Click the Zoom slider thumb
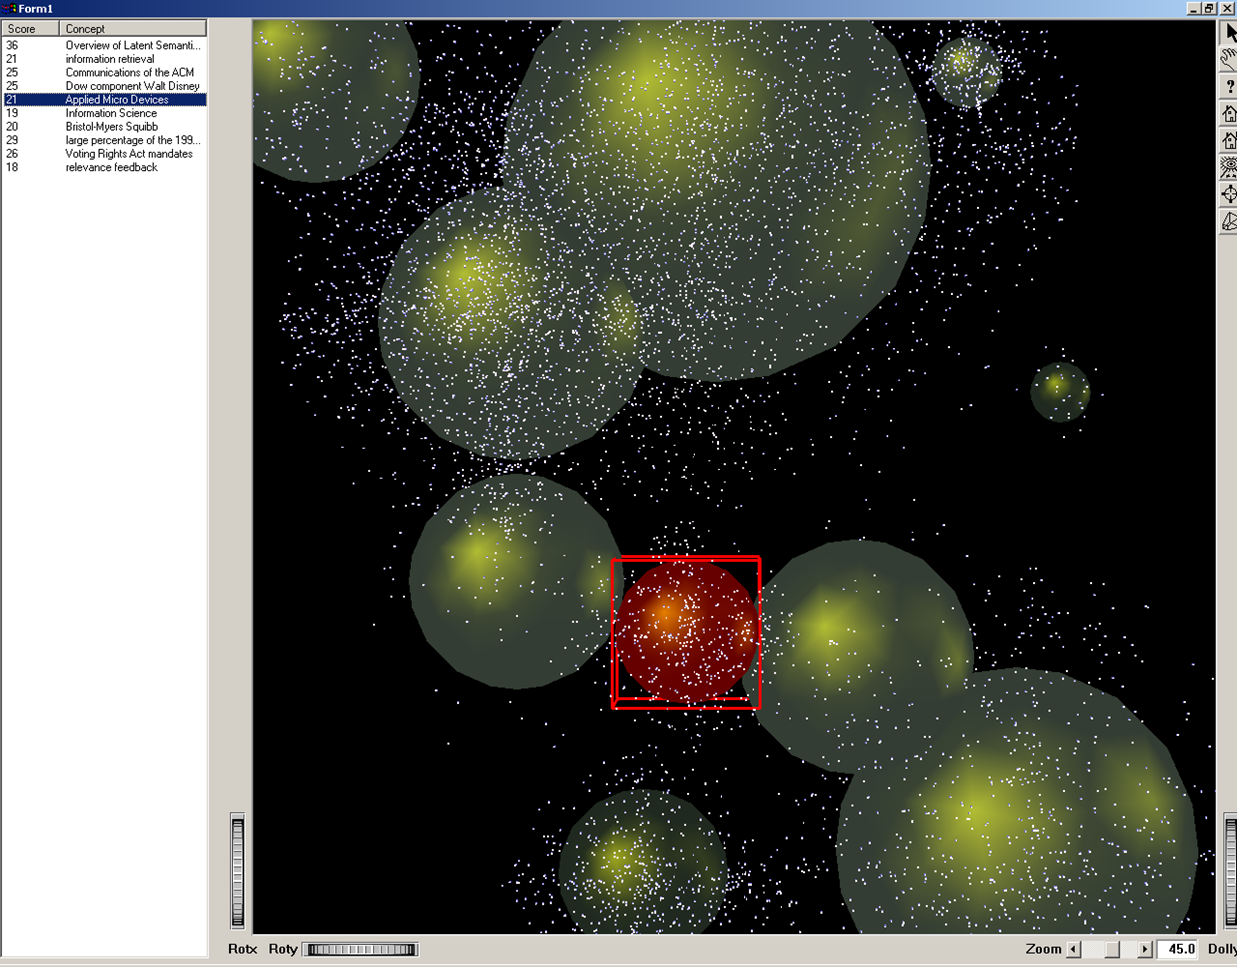 (x=1111, y=949)
